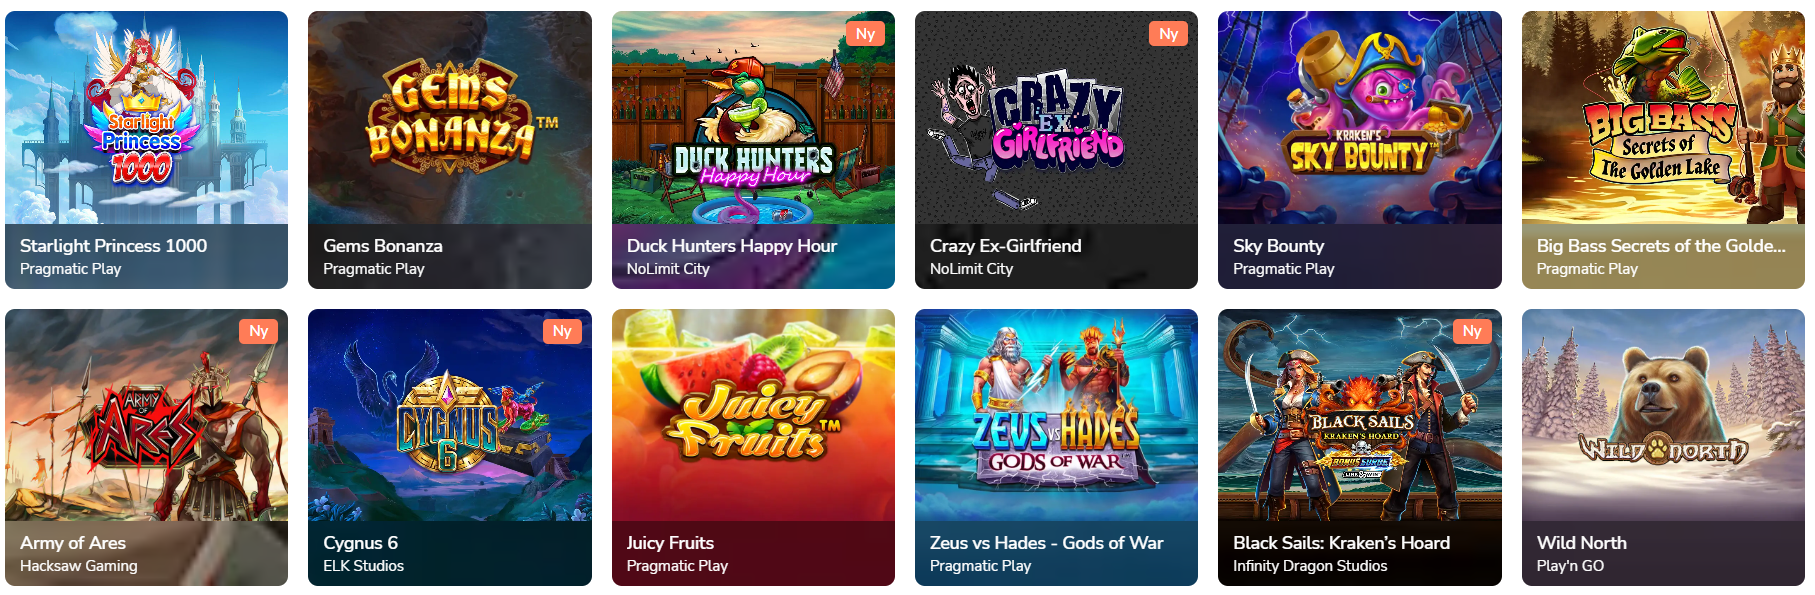Click the Ny badge on Army of Ares
Image resolution: width=1815 pixels, height=595 pixels.
258,331
